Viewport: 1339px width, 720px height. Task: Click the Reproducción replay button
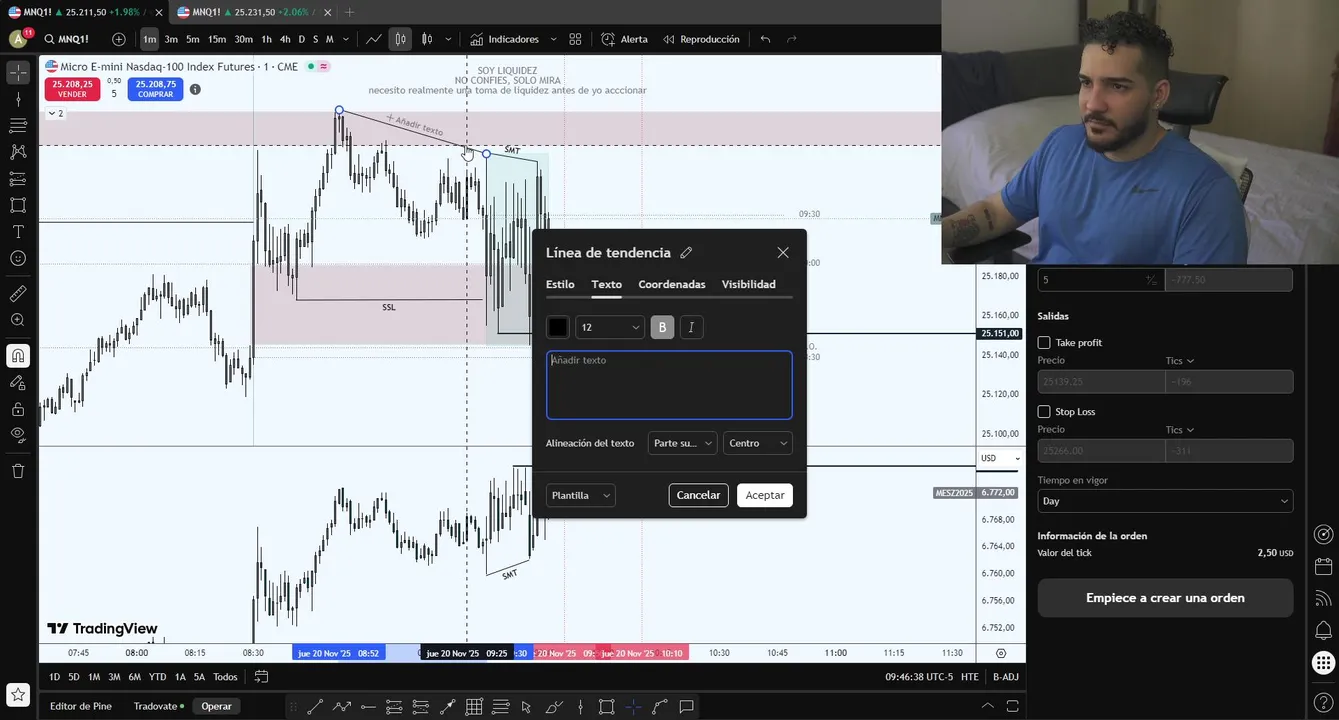[701, 39]
